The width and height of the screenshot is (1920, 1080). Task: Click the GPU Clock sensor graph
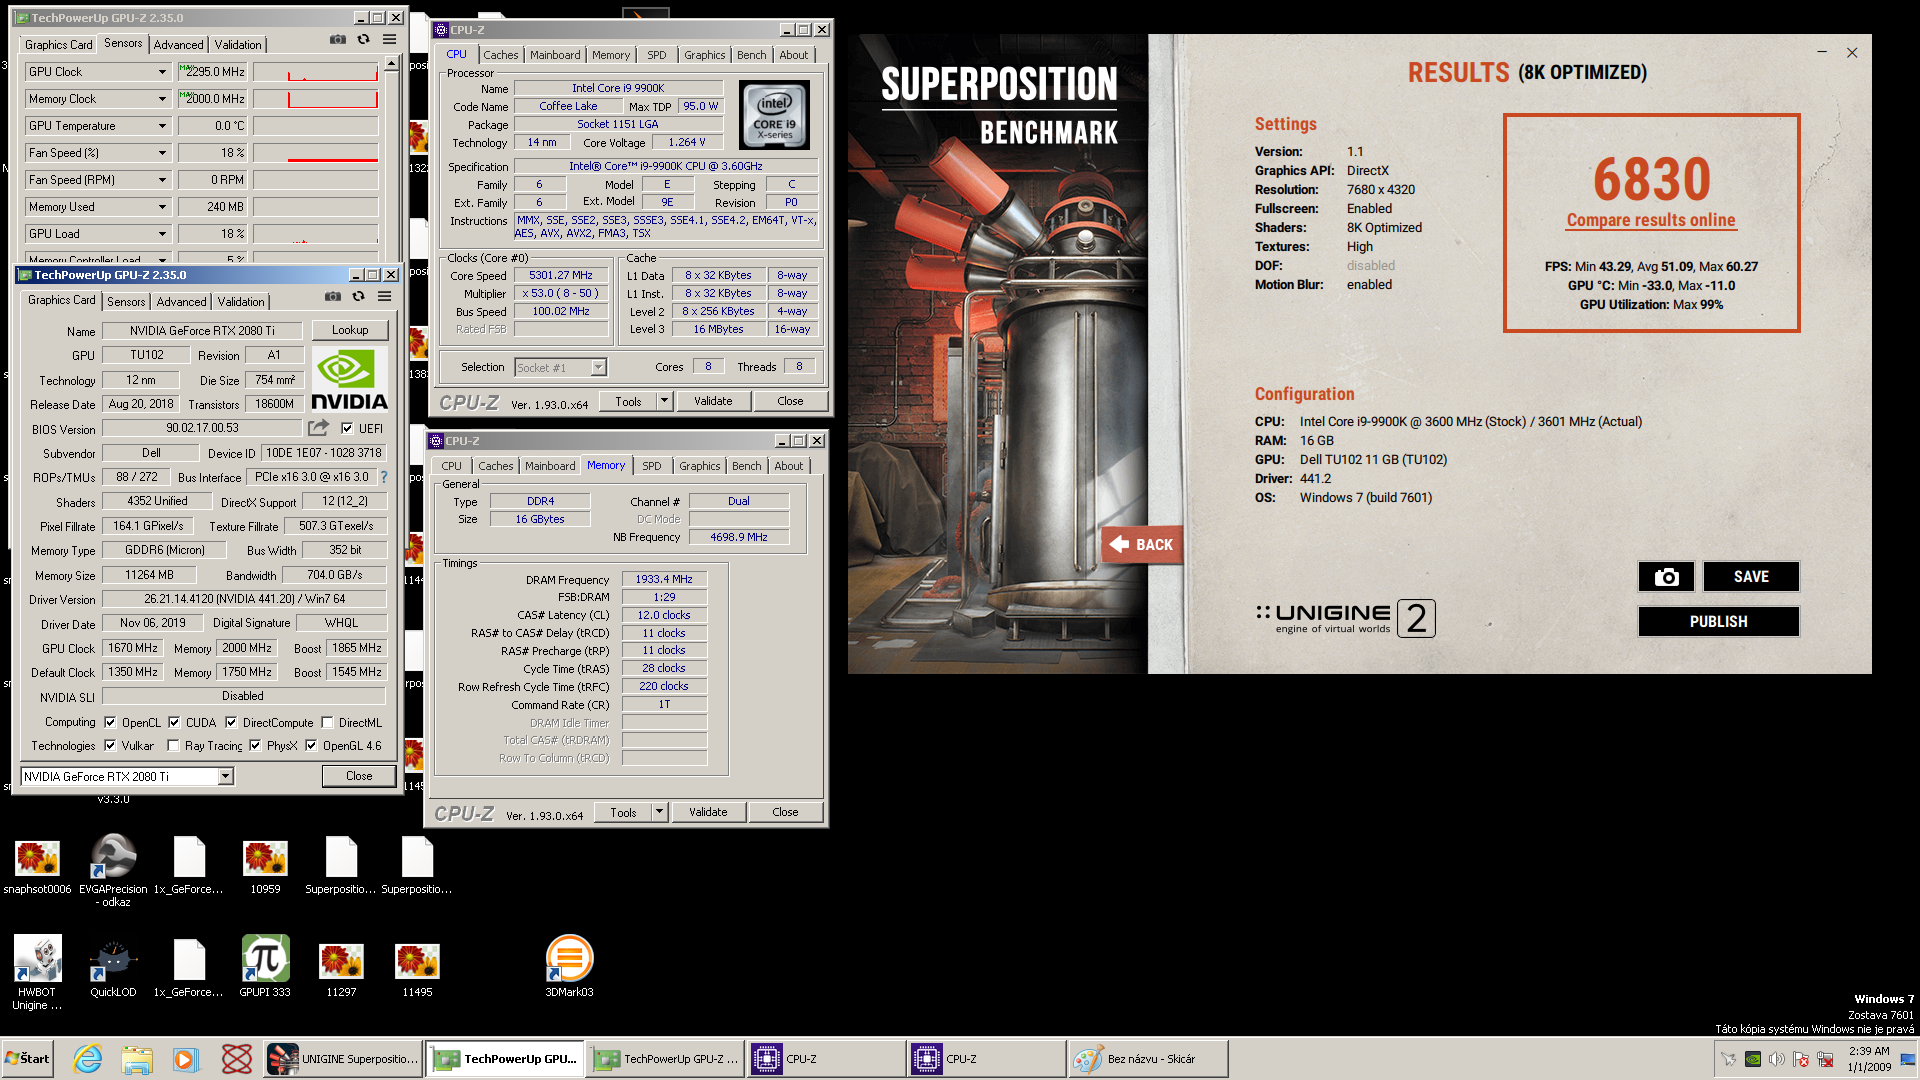click(316, 72)
